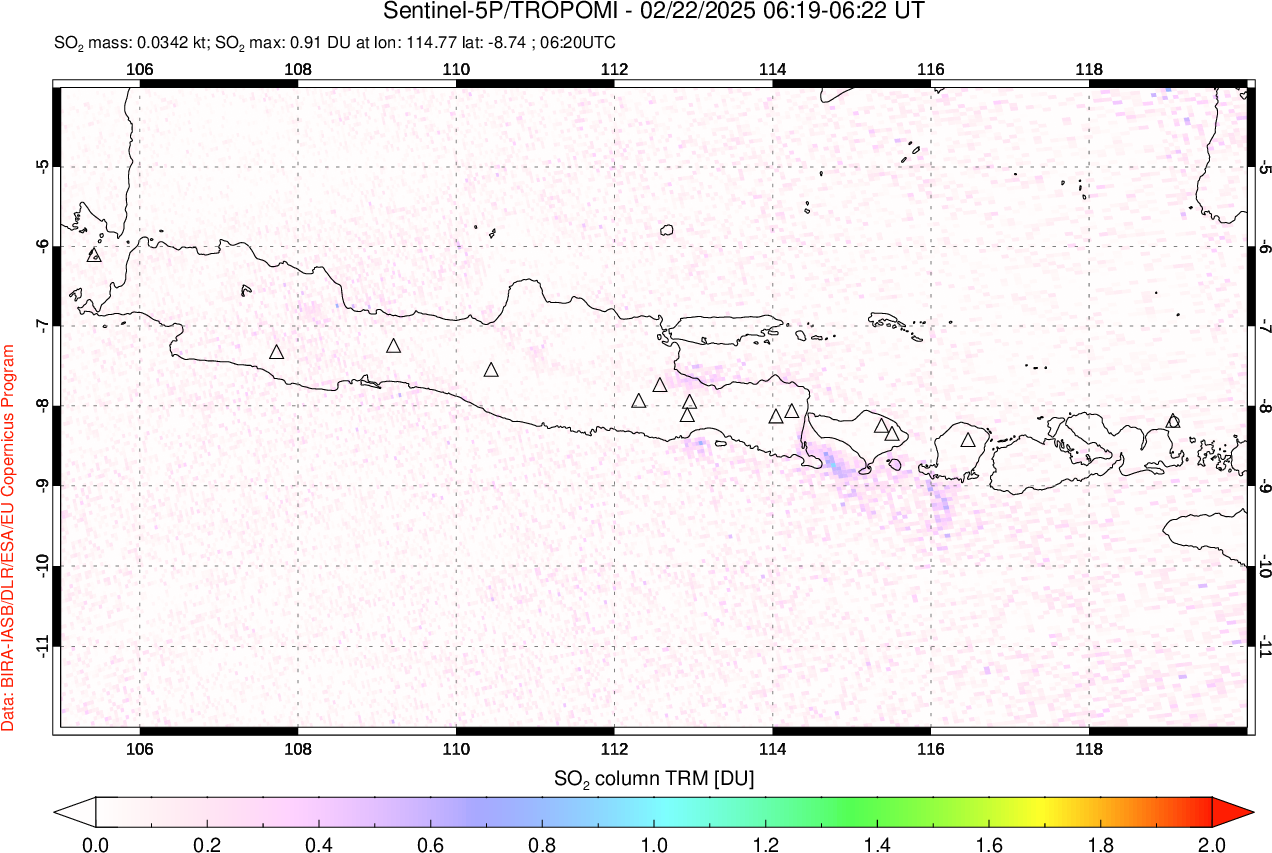Viewport: 1272px width, 853px height.
Task: Click the top axis longitude label 106
Action: pos(140,69)
